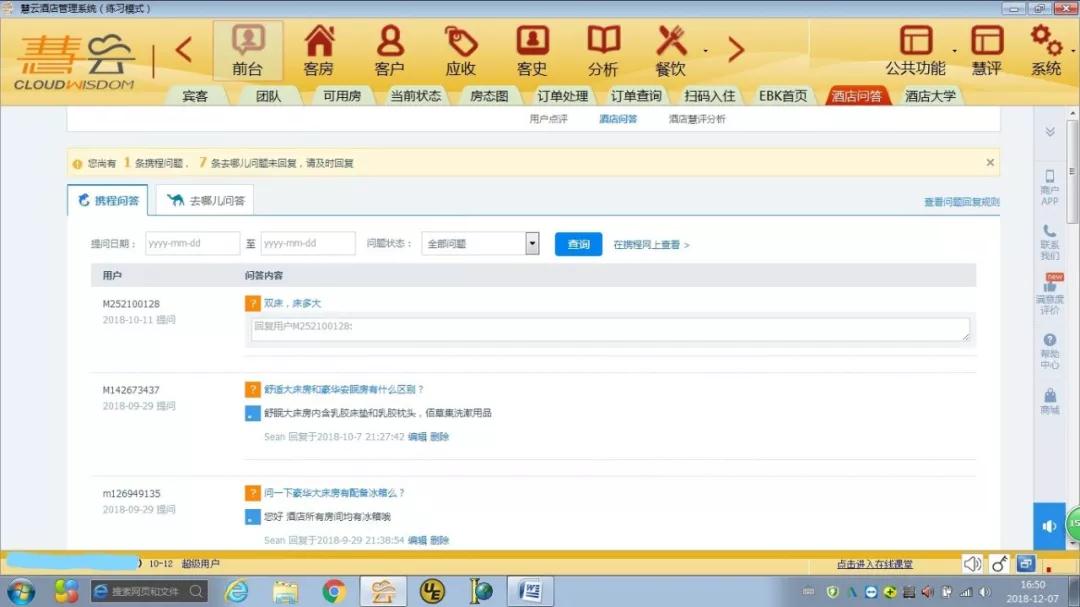Open the 帮助中心 help center
The image size is (1080, 607).
(1050, 349)
